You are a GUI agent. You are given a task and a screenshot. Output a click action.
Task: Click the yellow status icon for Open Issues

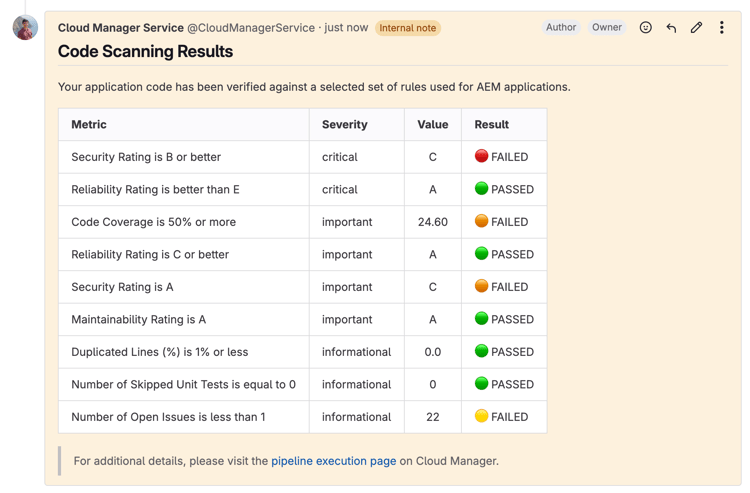click(x=481, y=416)
